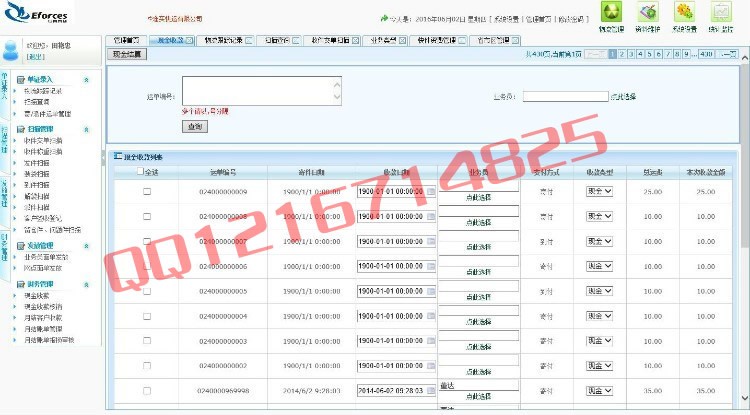
Task: Check the box for waybill 024000000005
Action: 147,291
